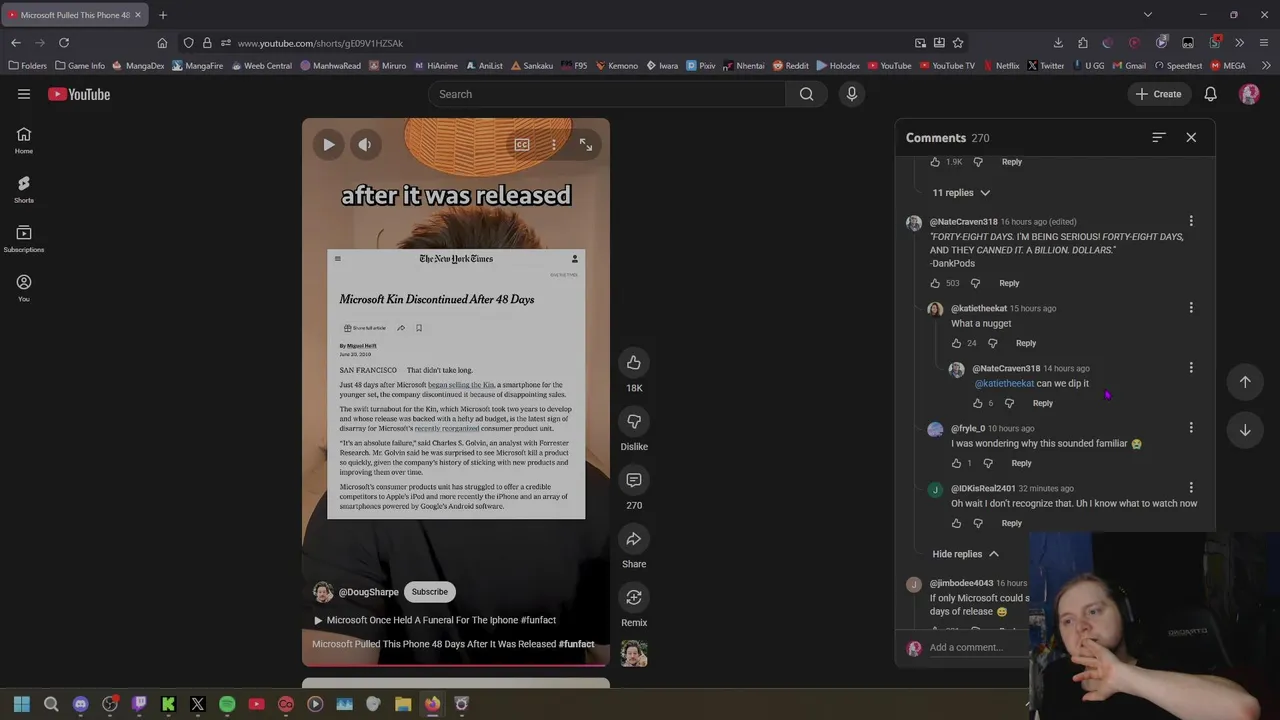Screen dimensions: 1280x720
Task: Click the search magnifier button
Action: coord(806,94)
